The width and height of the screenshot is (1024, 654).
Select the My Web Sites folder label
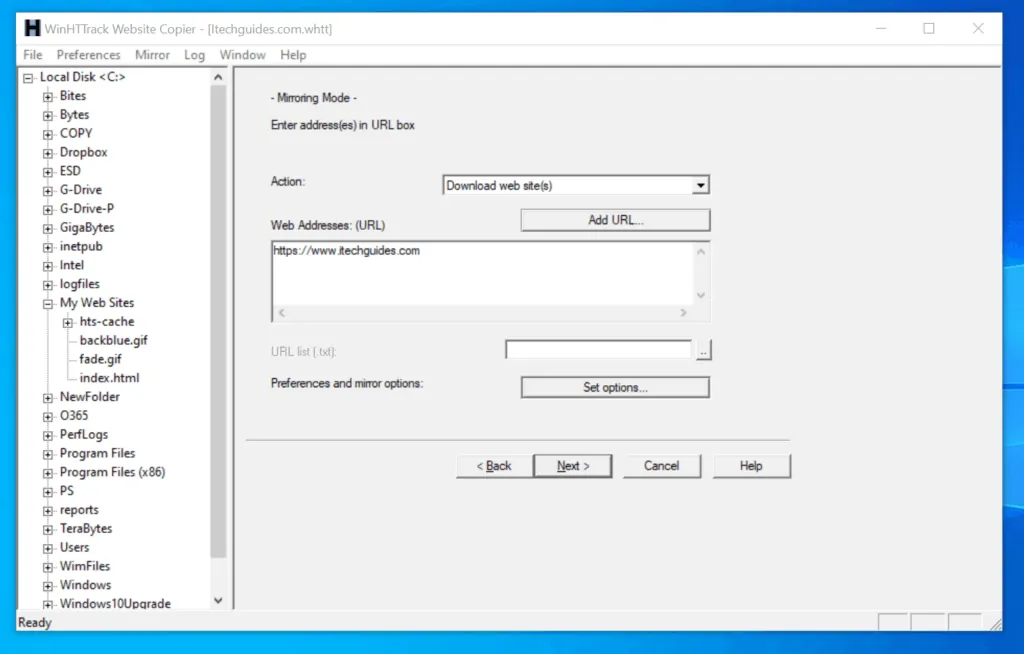pos(97,302)
